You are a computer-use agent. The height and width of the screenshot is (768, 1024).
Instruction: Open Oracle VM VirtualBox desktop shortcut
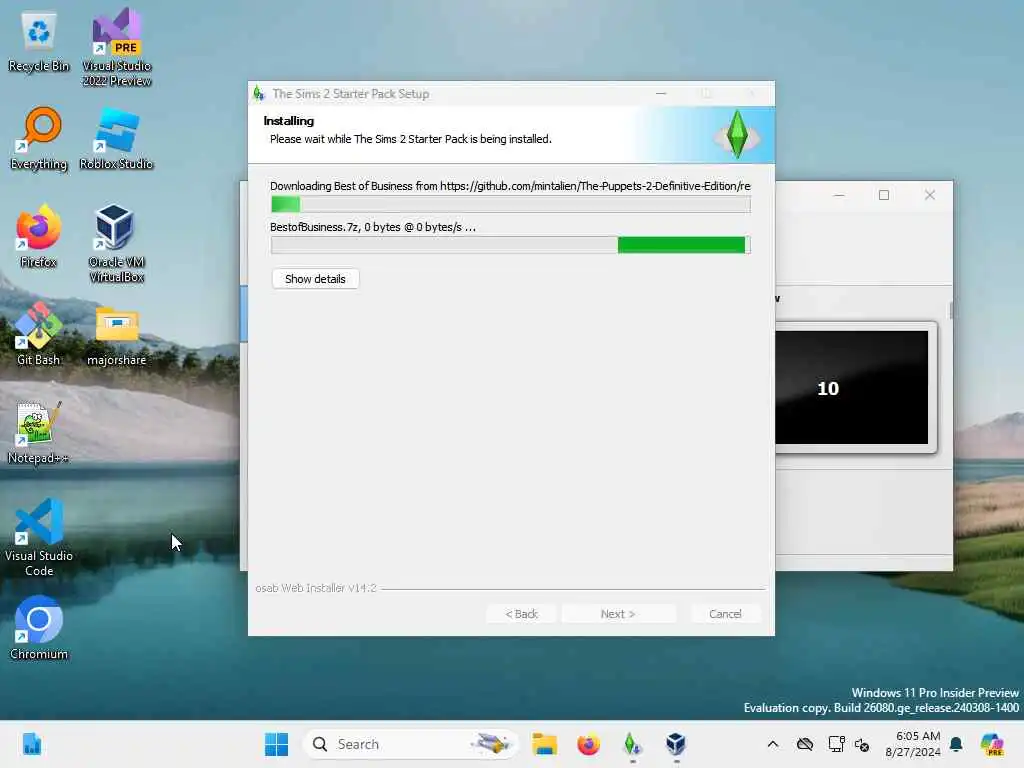pos(116,243)
